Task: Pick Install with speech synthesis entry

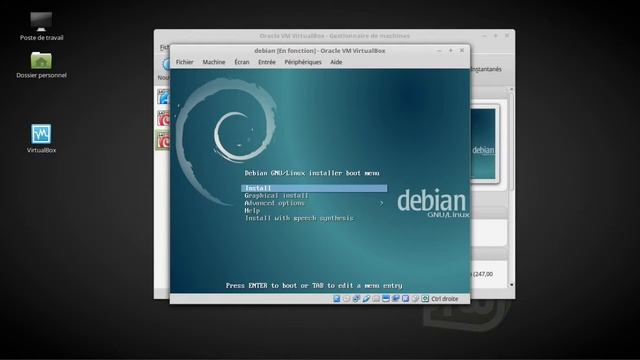Action: [x=299, y=218]
